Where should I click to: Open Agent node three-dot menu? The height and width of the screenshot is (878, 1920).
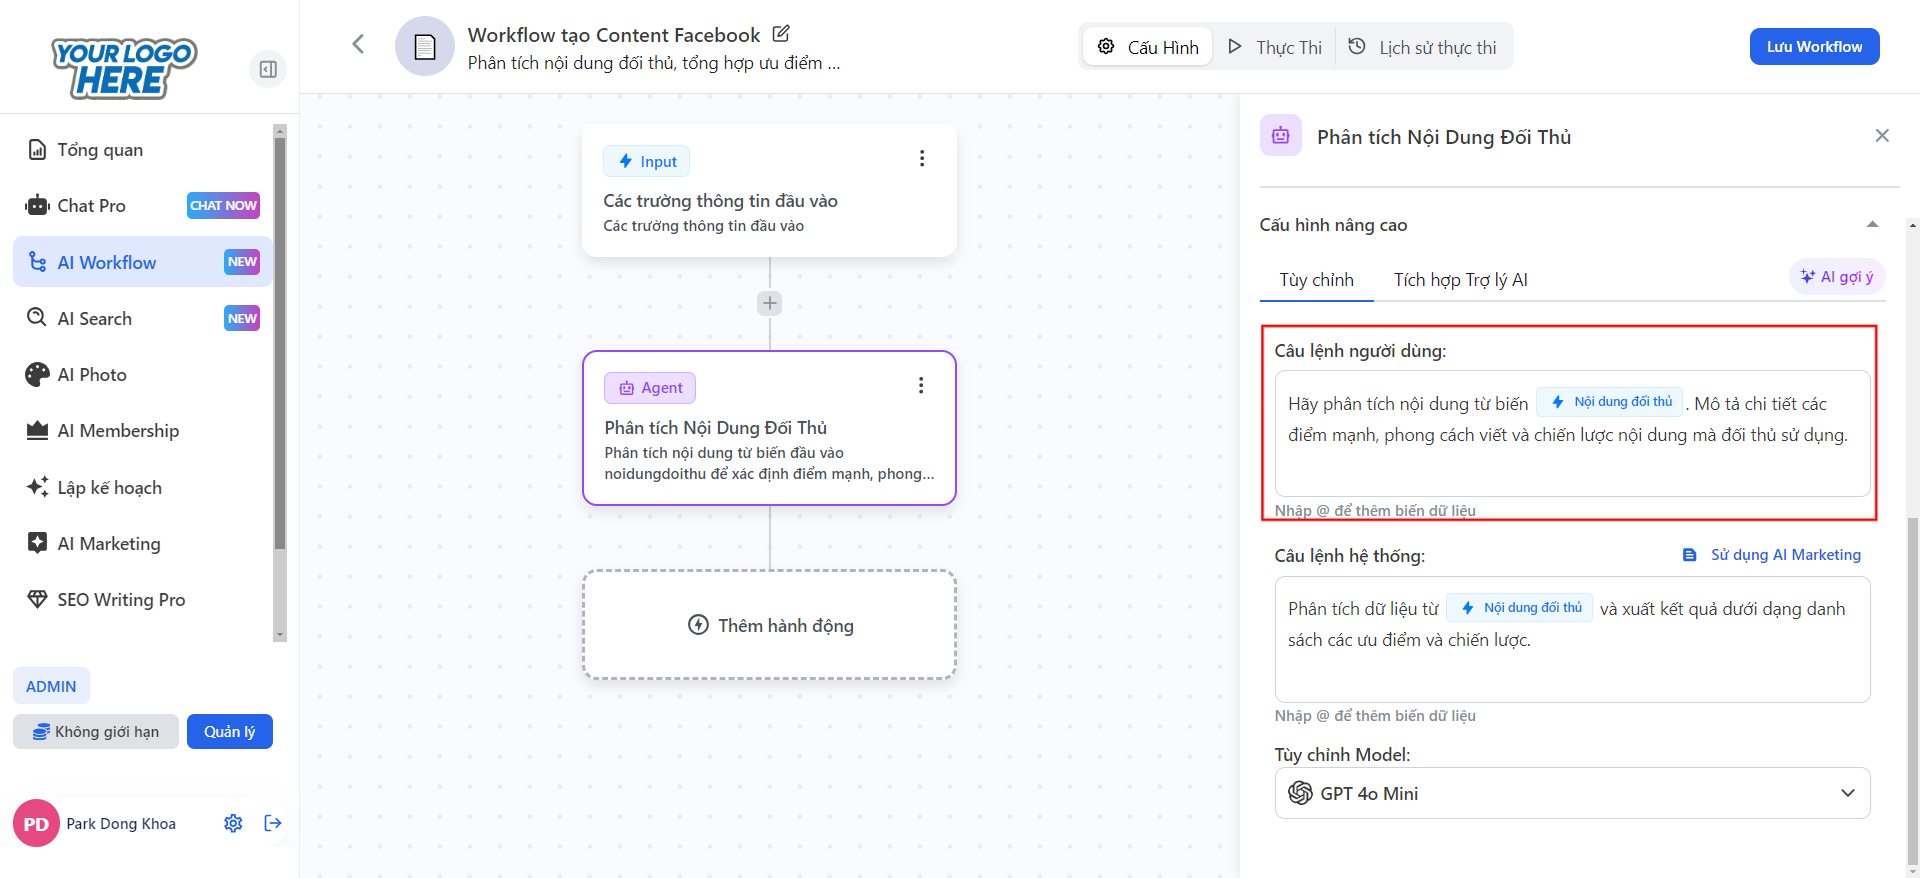921,386
